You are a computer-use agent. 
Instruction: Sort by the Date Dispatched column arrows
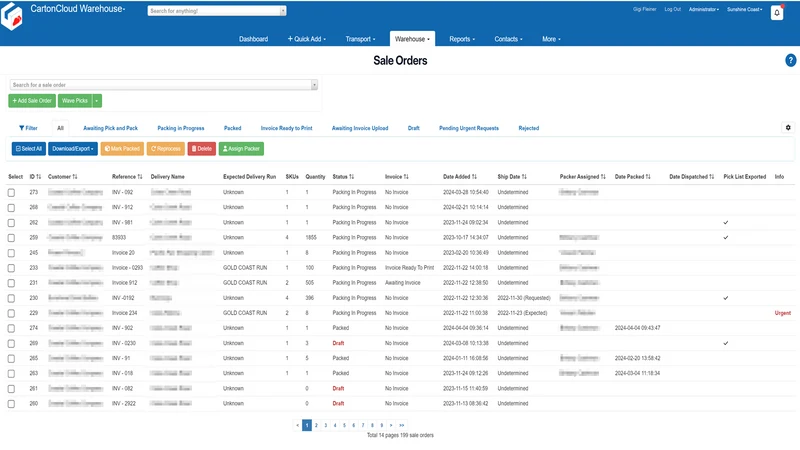(711, 177)
